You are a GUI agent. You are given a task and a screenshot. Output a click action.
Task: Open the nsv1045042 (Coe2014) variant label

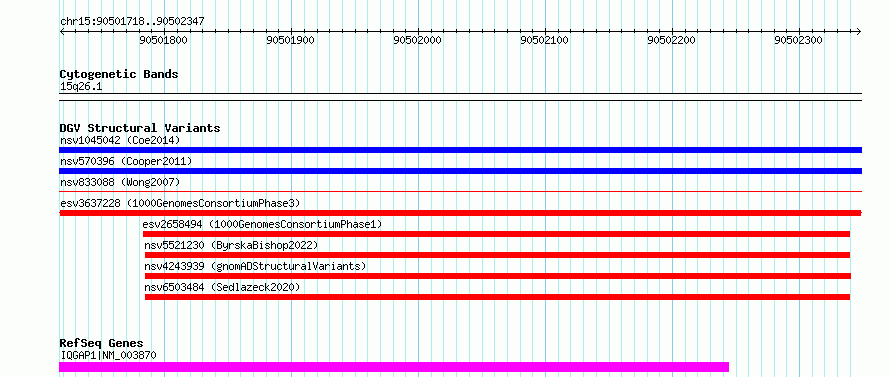click(120, 140)
